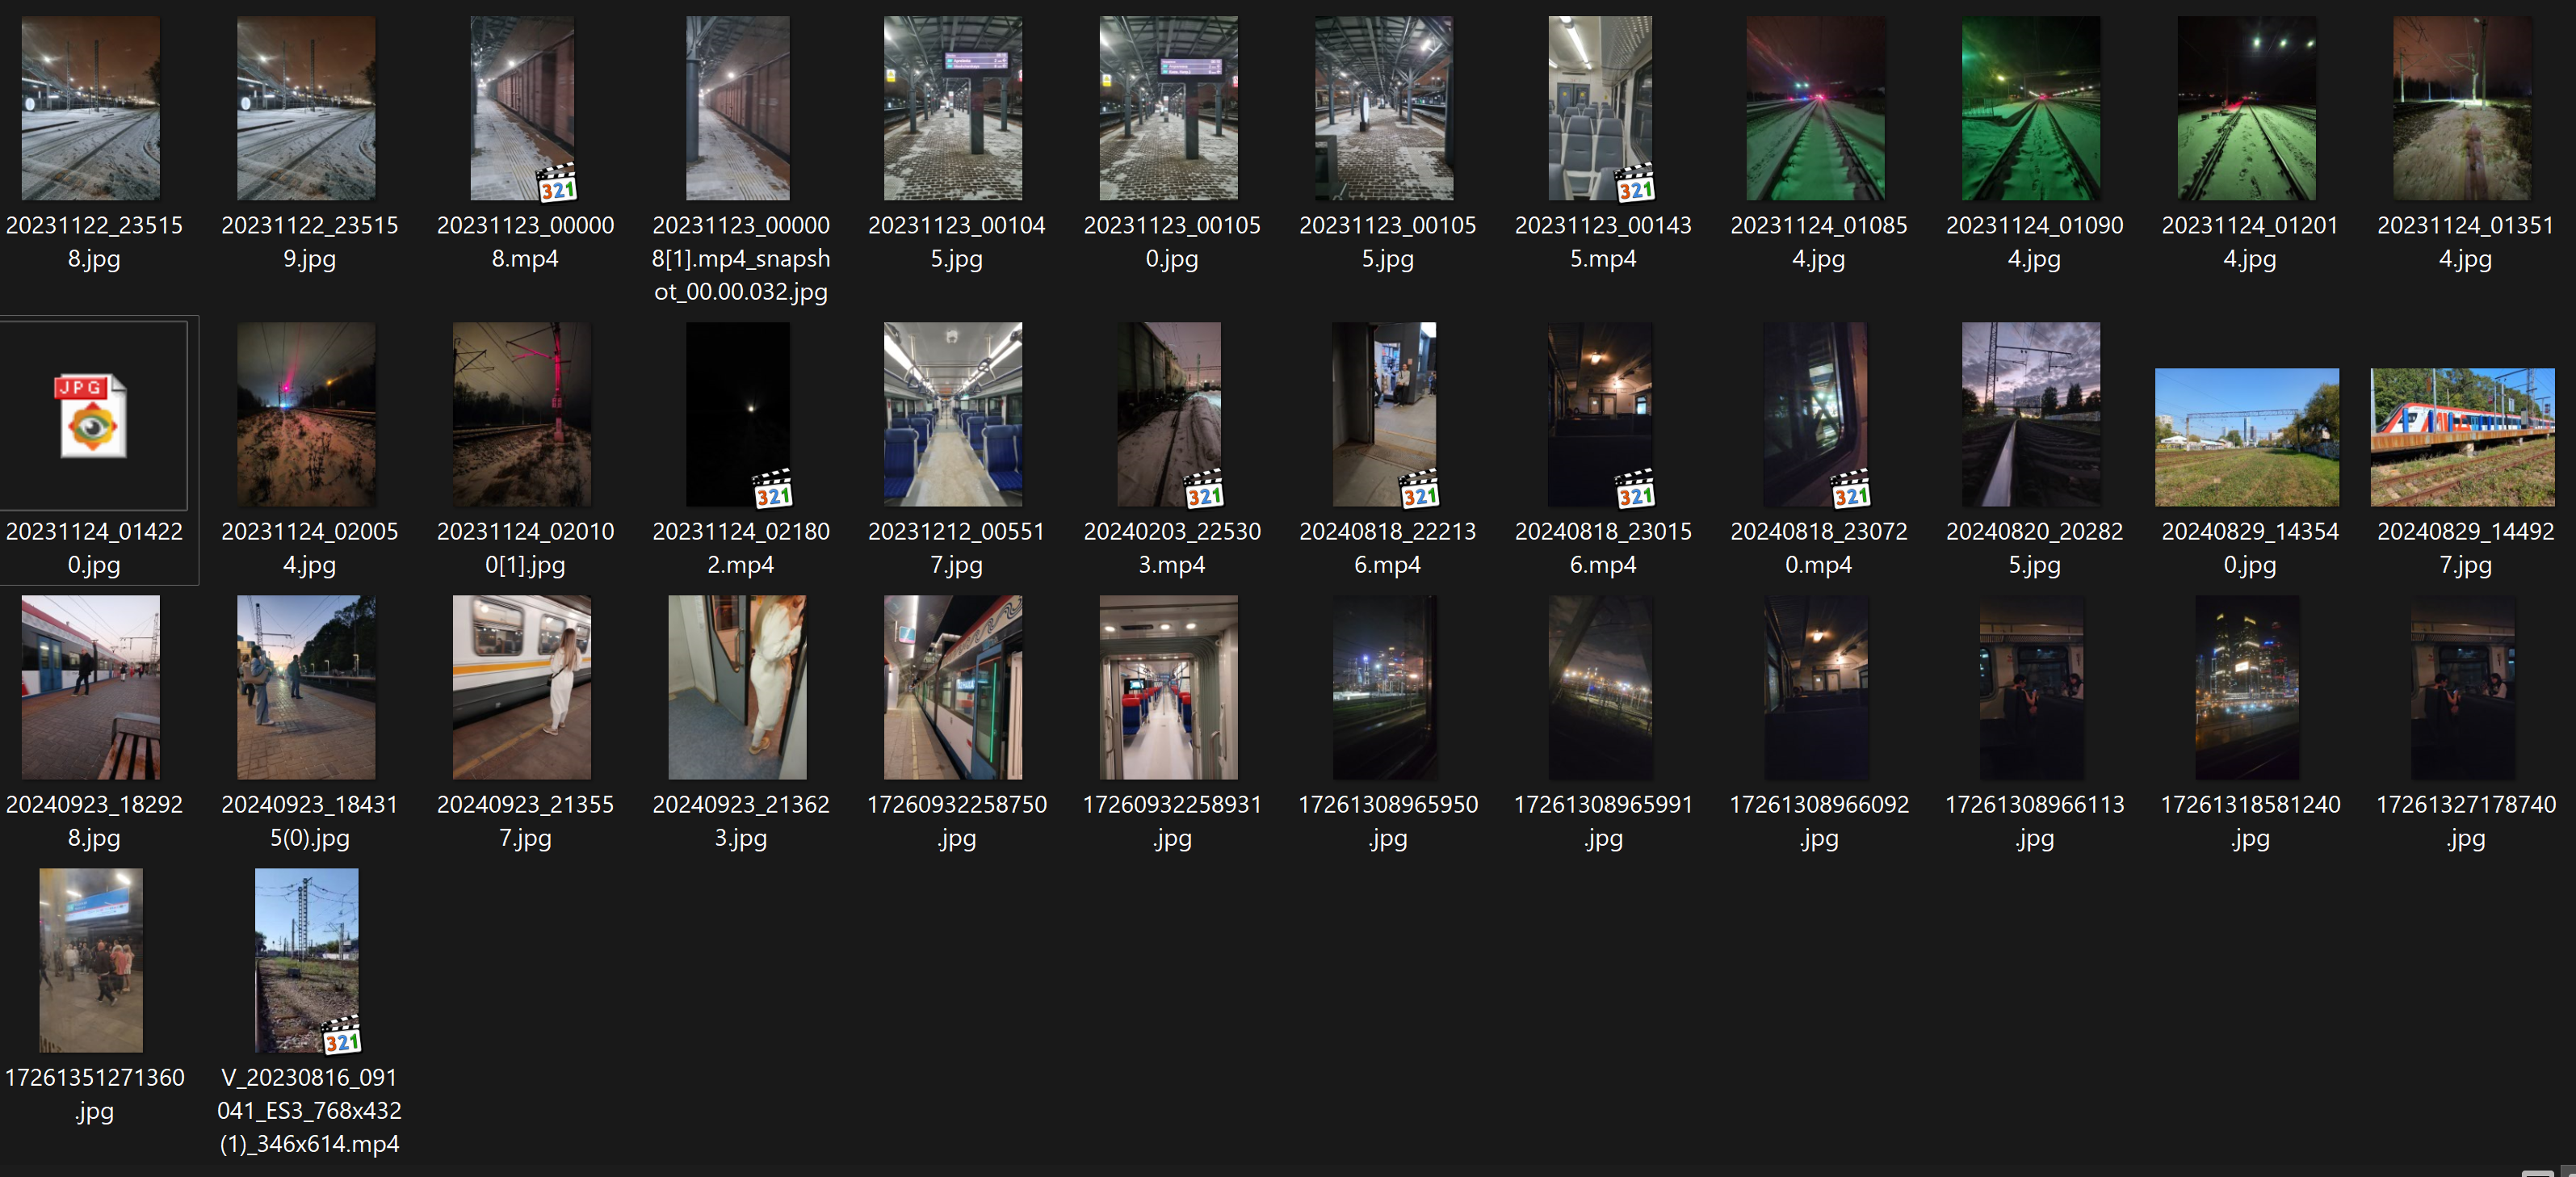The image size is (2576, 1177).
Task: Click 321 badge on V_20230816_091041_ES3 video
Action: click(341, 1039)
